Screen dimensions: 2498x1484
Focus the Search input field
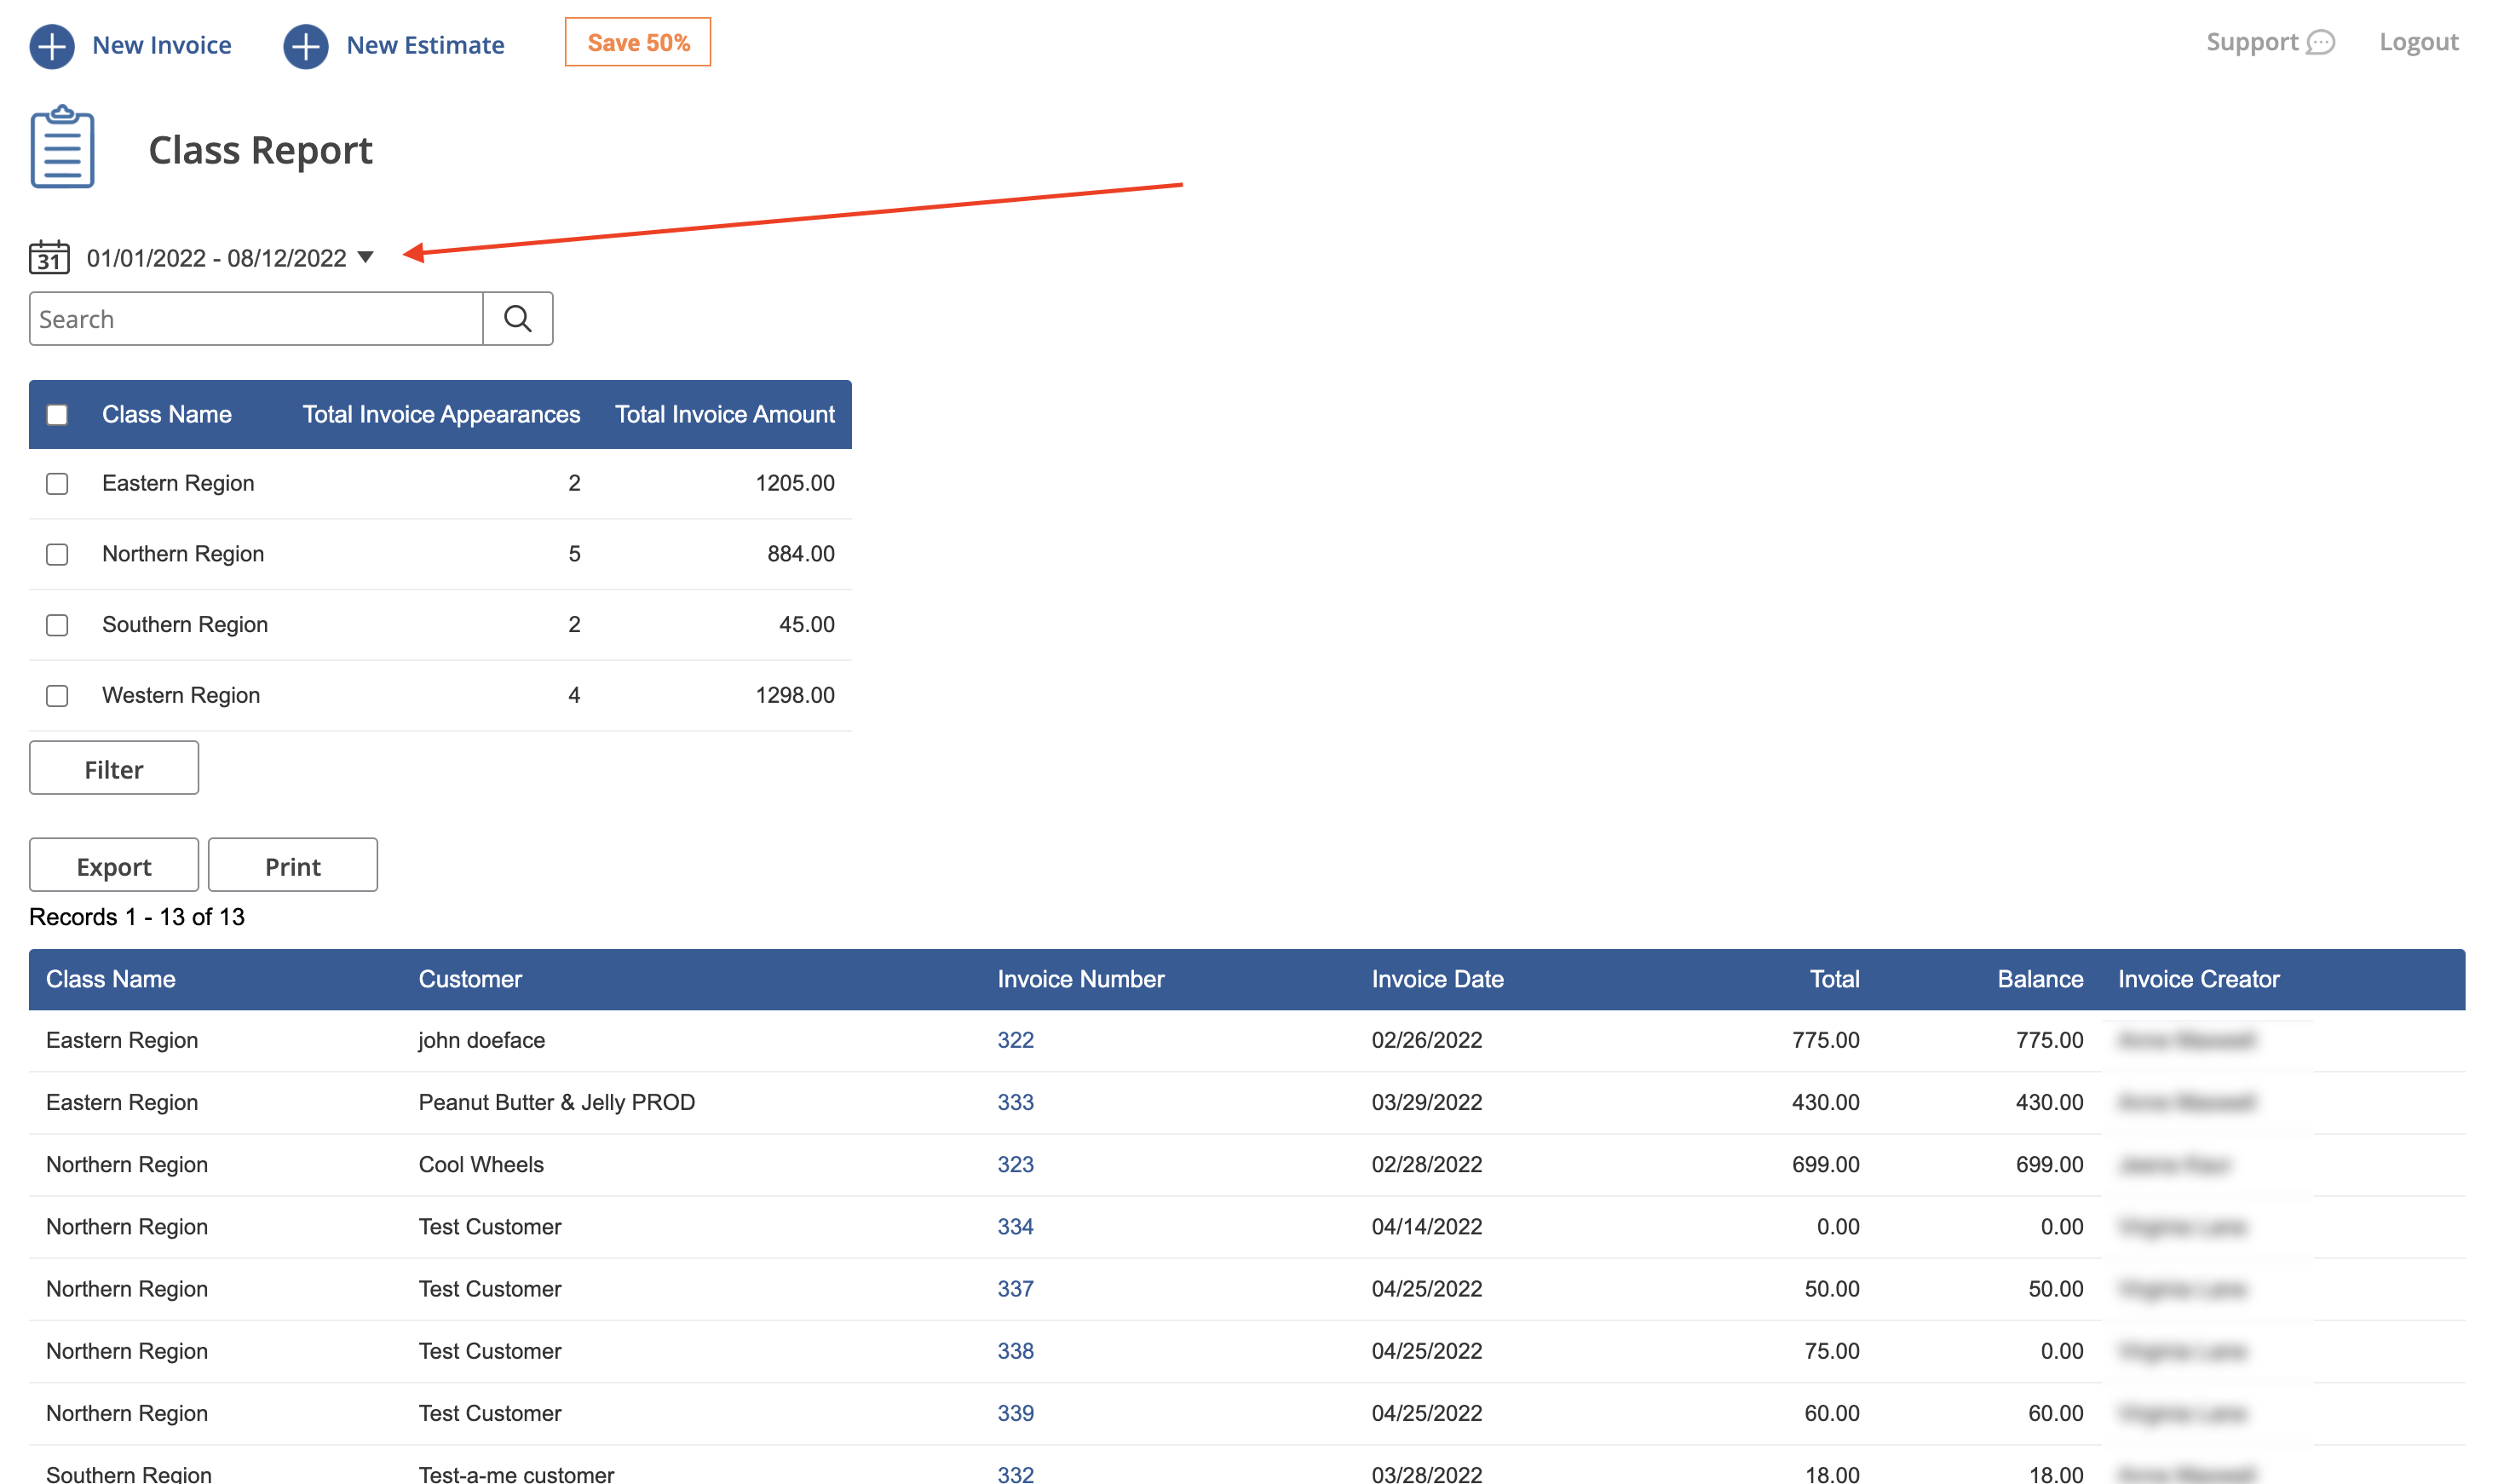pos(256,319)
